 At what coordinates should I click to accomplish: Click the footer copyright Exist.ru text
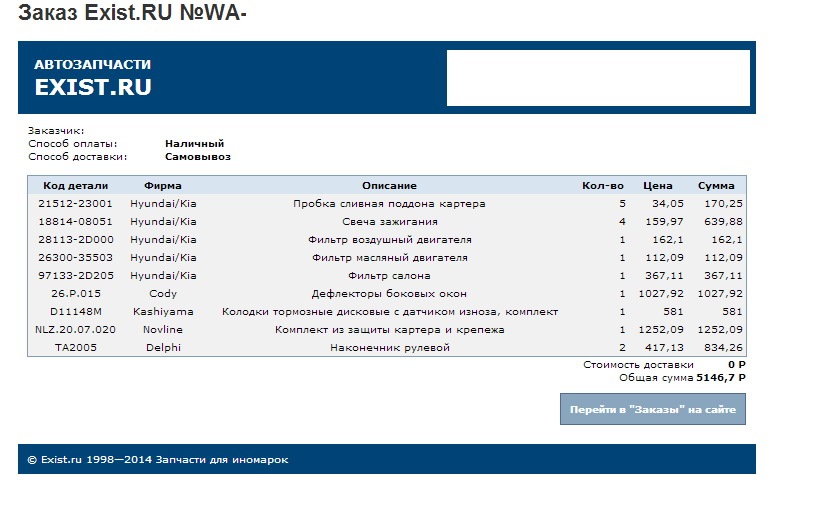pos(158,460)
